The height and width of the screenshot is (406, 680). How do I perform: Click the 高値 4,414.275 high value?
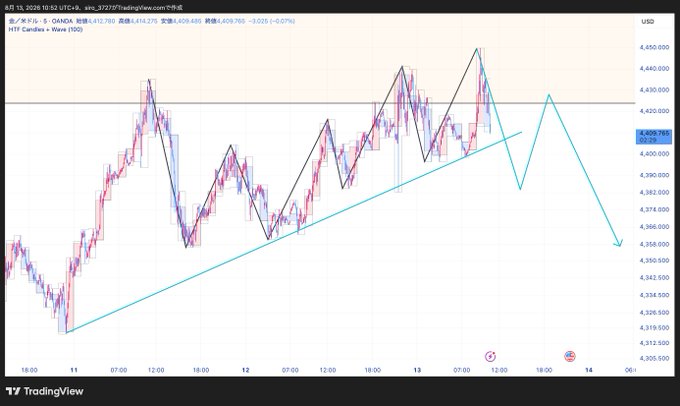138,21
